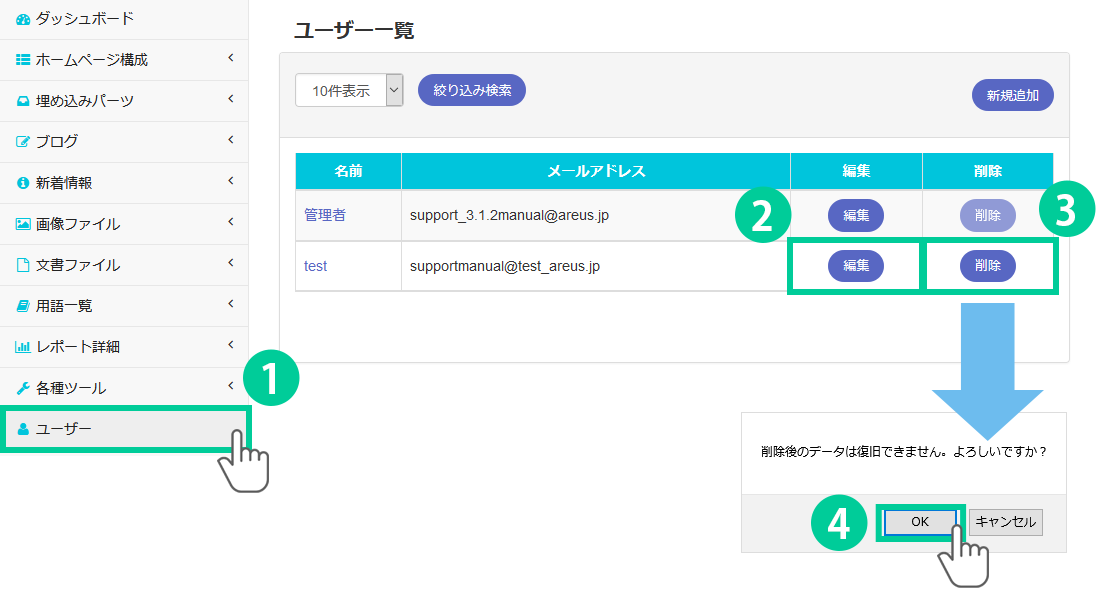This screenshot has height=591, width=1100.
Task: Click the 画像ファイル picture icon
Action: pyautogui.click(x=23, y=224)
